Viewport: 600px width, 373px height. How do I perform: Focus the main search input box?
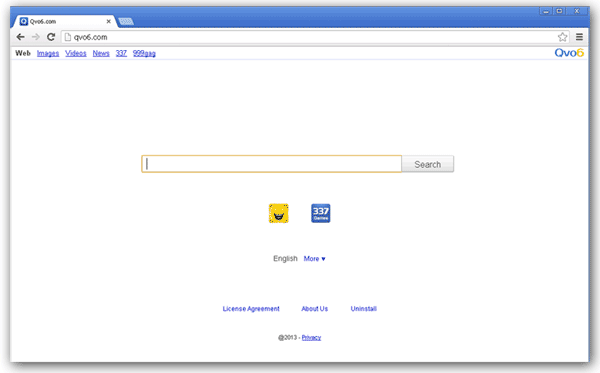(x=272, y=164)
